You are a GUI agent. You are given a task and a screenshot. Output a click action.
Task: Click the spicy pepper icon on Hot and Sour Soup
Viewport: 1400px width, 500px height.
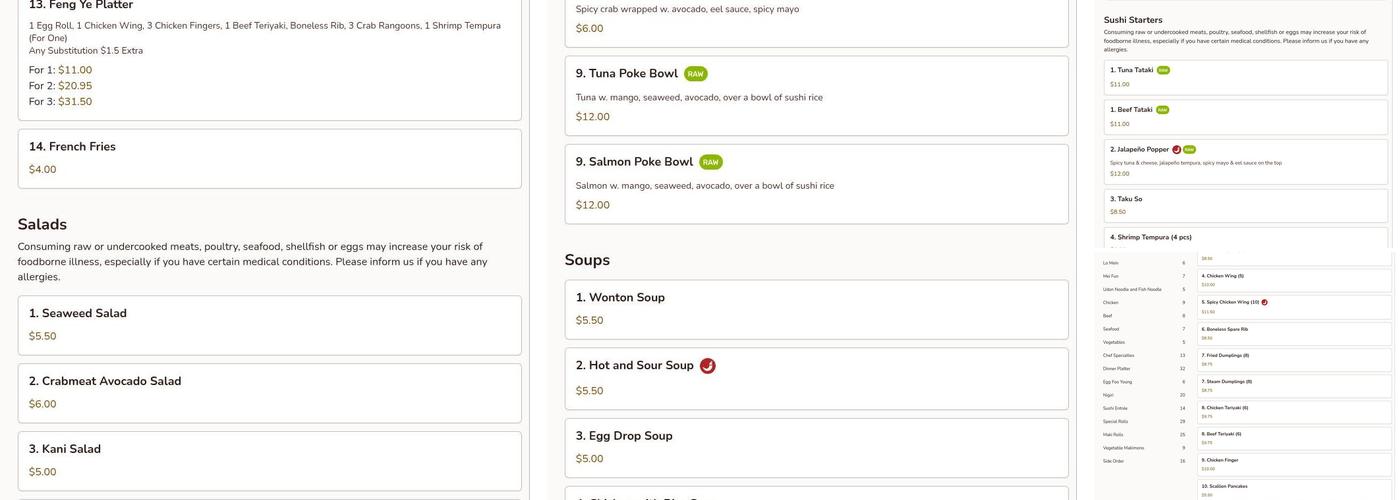click(707, 366)
